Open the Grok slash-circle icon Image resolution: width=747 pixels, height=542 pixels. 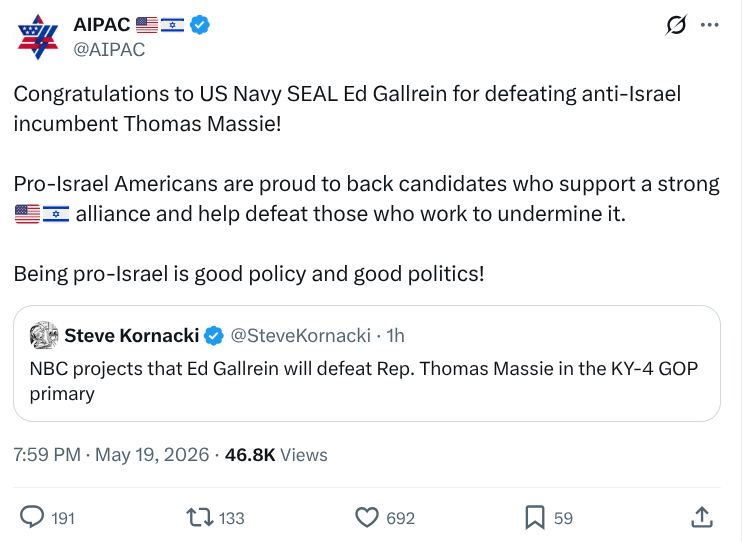[676, 25]
